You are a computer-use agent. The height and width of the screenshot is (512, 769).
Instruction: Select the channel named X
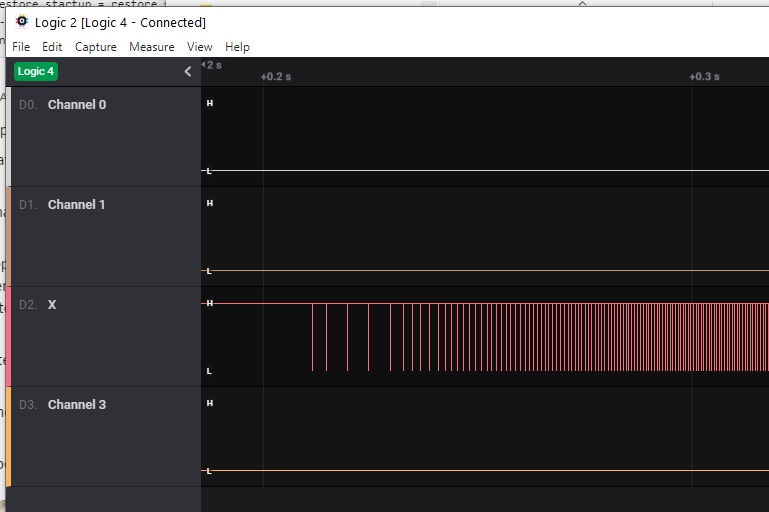pyautogui.click(x=52, y=305)
